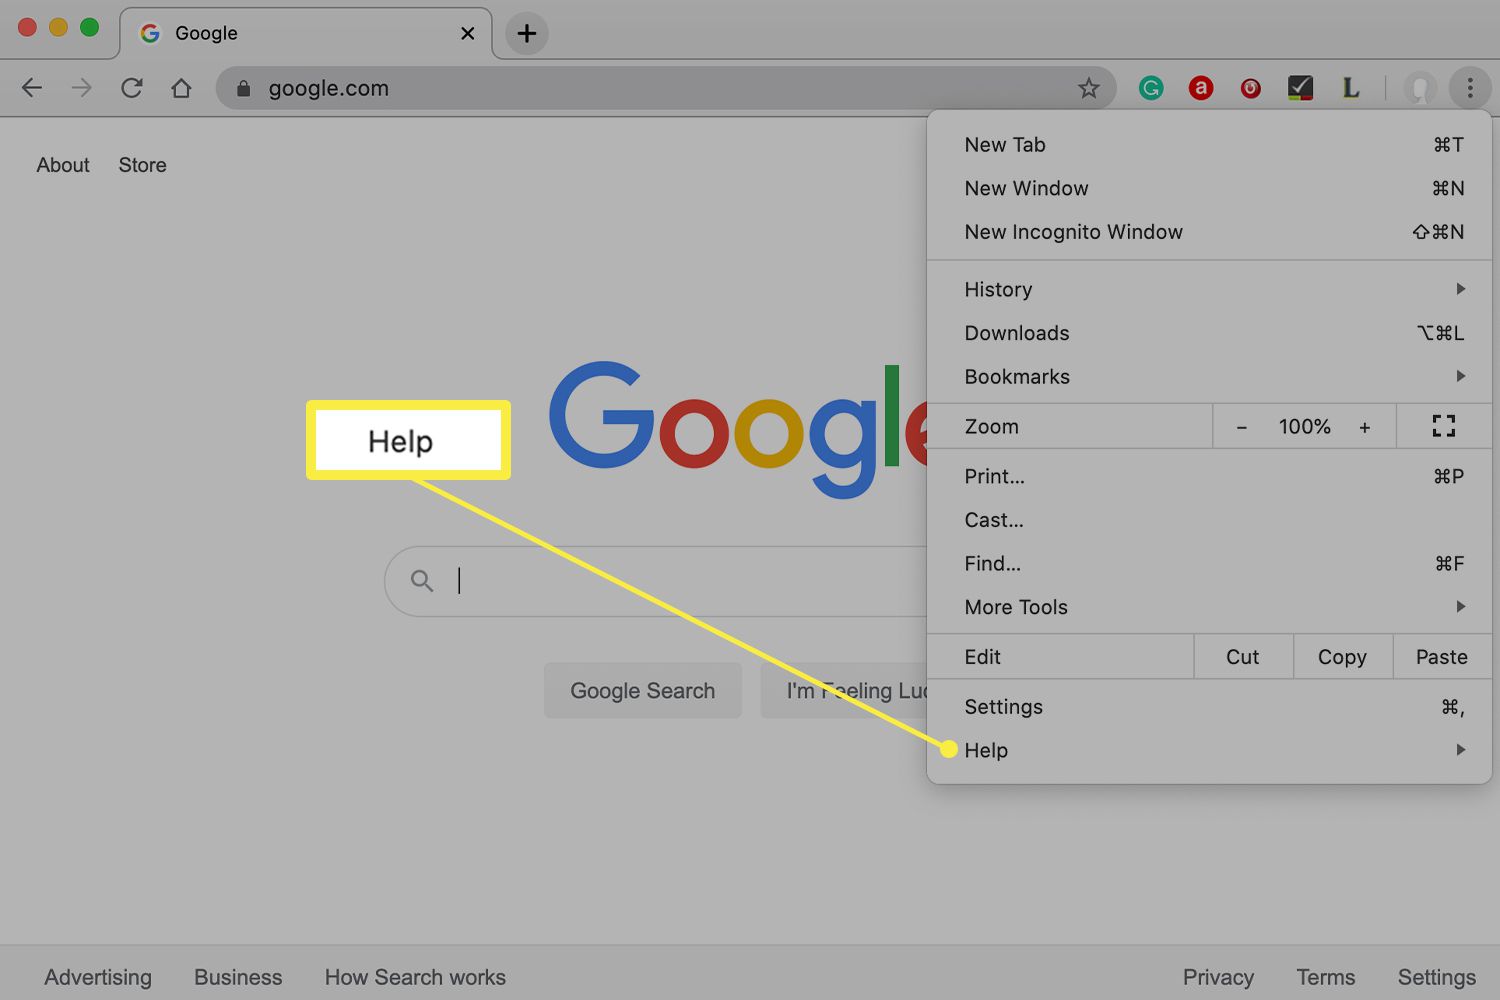Decrease zoom with the minus button
This screenshot has height=1000, width=1500.
1241,427
